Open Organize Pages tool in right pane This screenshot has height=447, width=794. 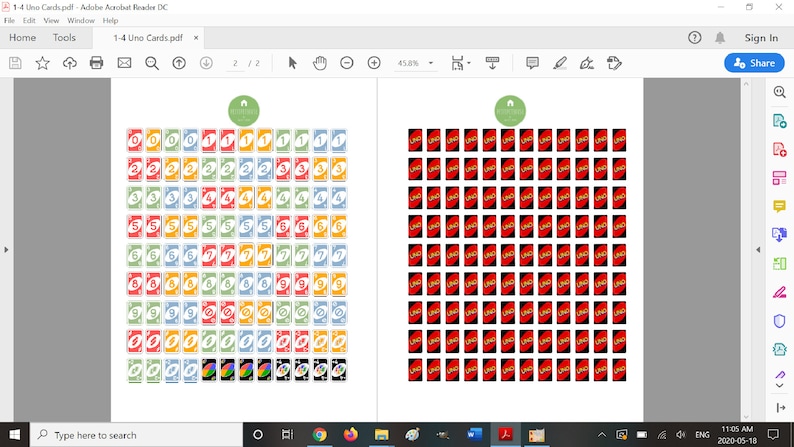(x=779, y=263)
